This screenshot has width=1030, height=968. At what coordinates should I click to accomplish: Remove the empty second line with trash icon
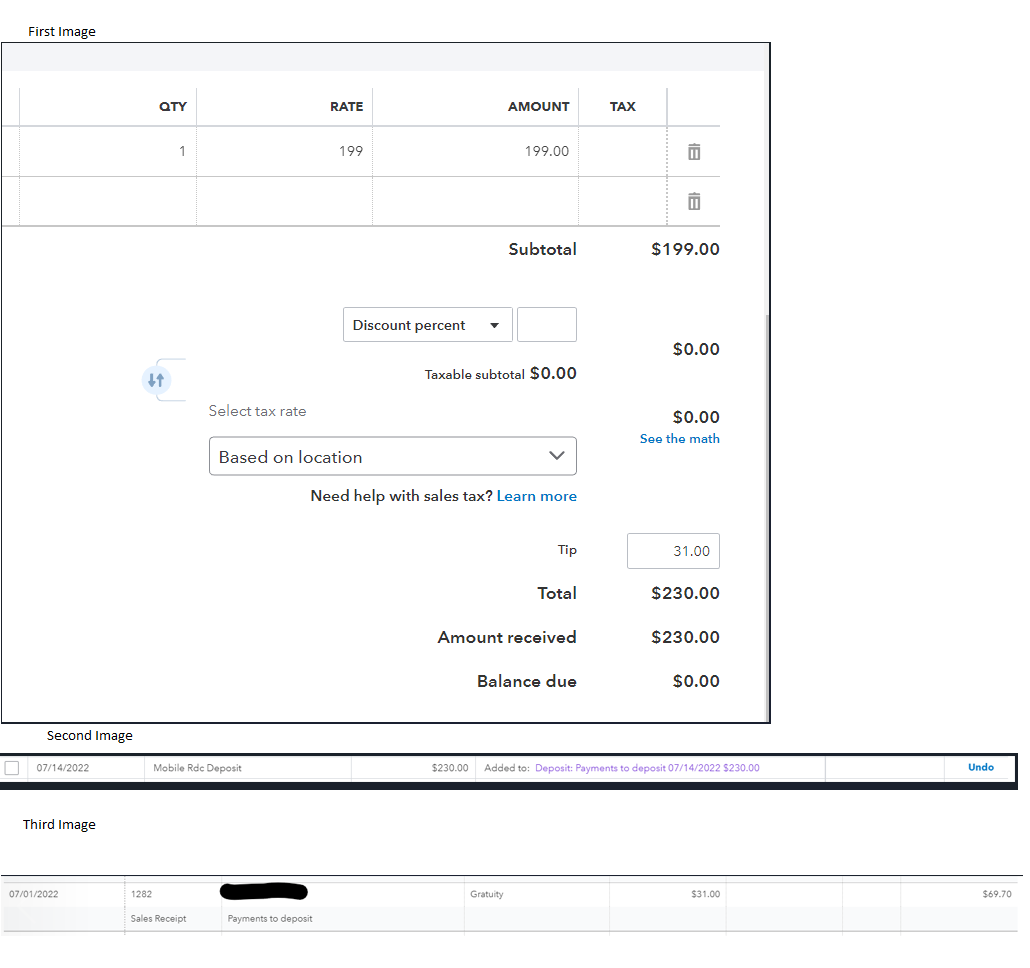pos(693,200)
